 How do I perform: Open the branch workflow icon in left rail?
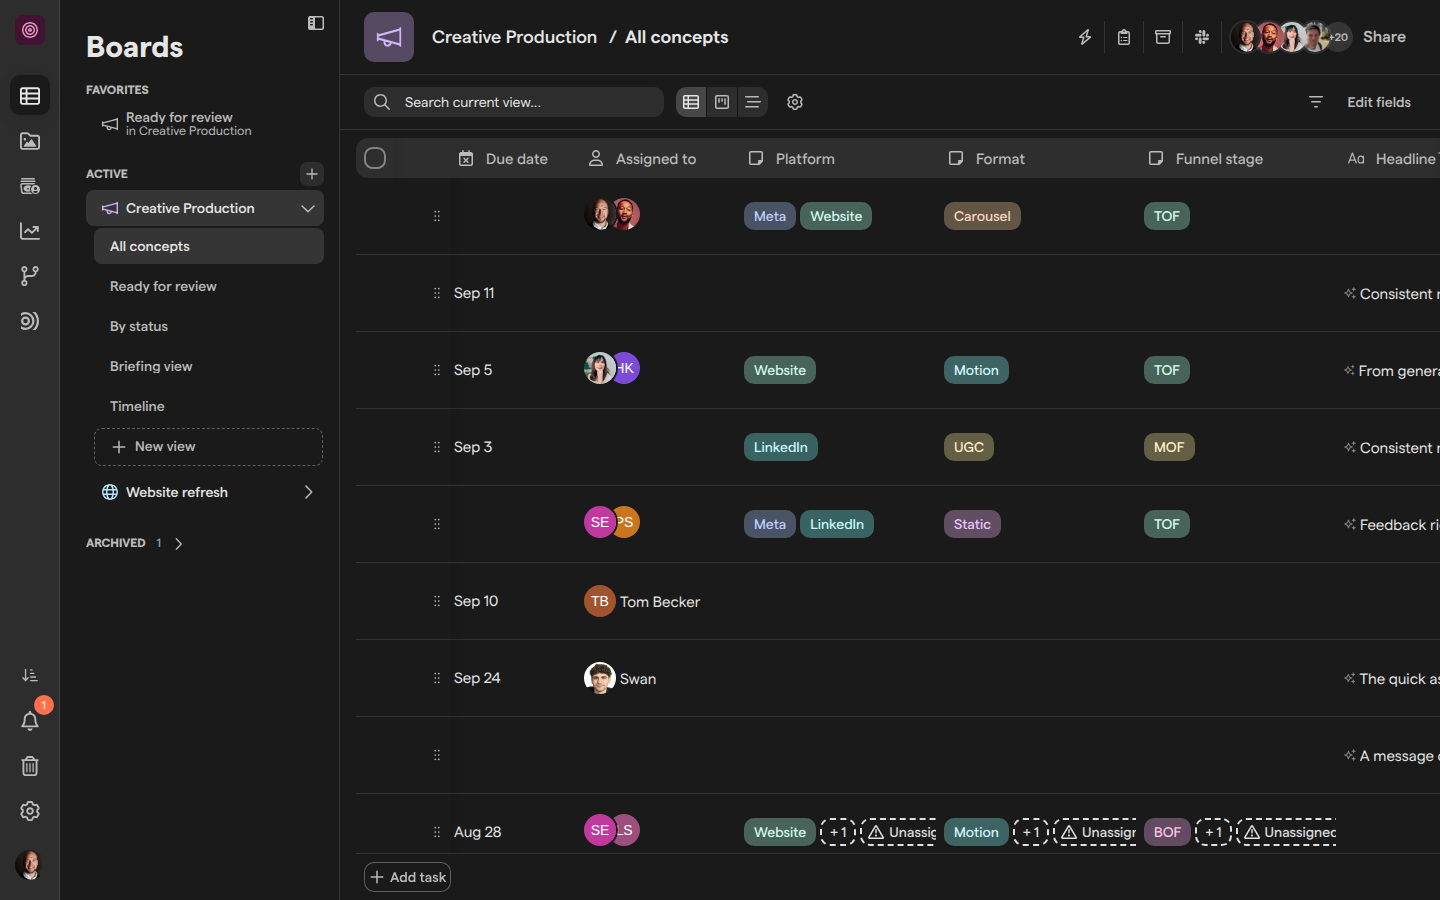30,276
